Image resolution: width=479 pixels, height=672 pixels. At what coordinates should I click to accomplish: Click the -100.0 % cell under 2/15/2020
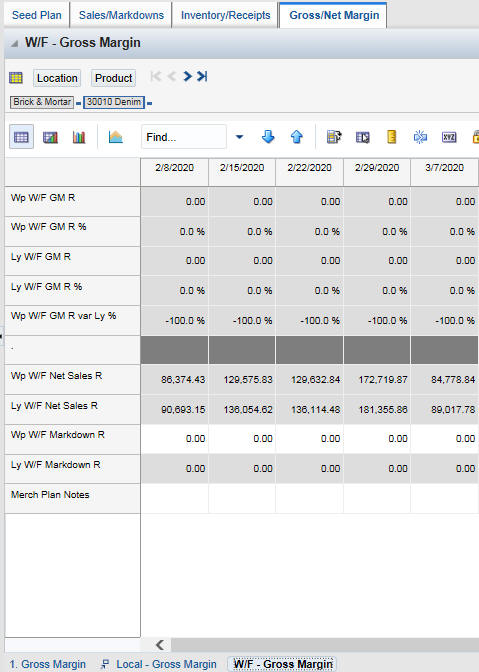(x=242, y=321)
